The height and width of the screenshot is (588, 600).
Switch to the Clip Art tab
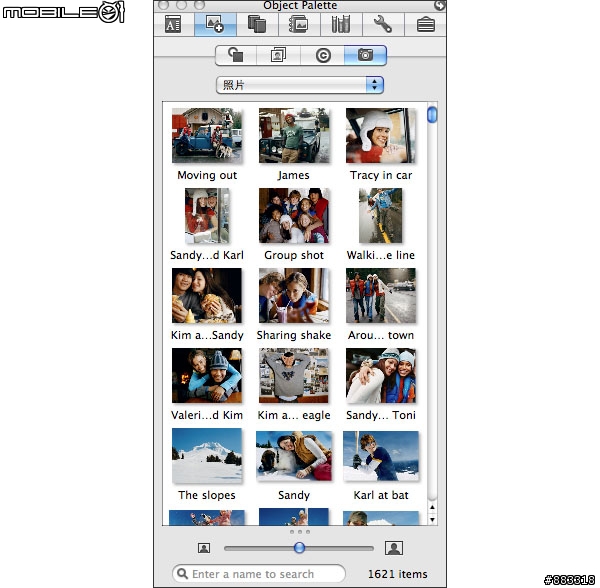(279, 55)
